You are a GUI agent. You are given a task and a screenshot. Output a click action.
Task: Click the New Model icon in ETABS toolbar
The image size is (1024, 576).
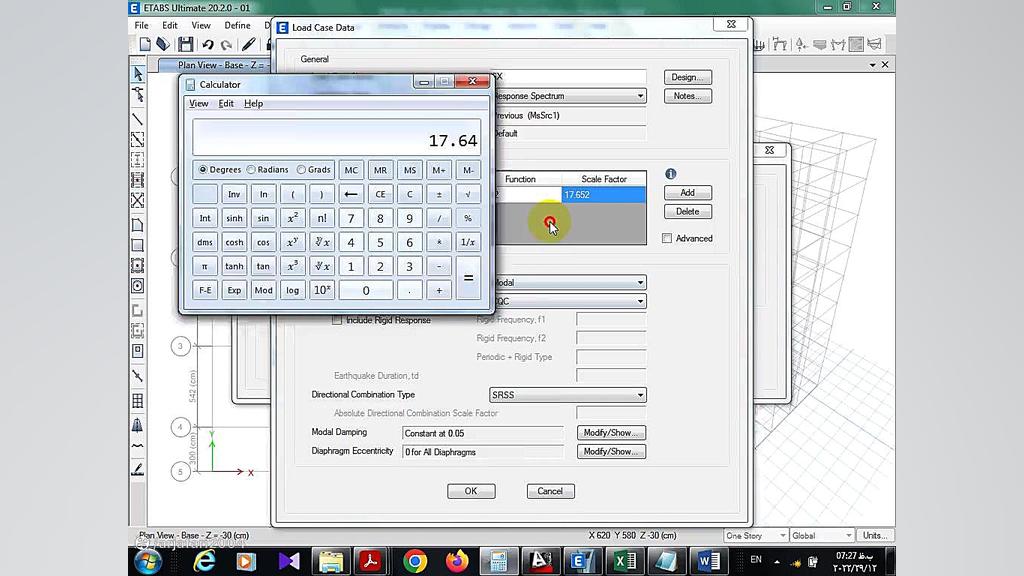tap(145, 44)
